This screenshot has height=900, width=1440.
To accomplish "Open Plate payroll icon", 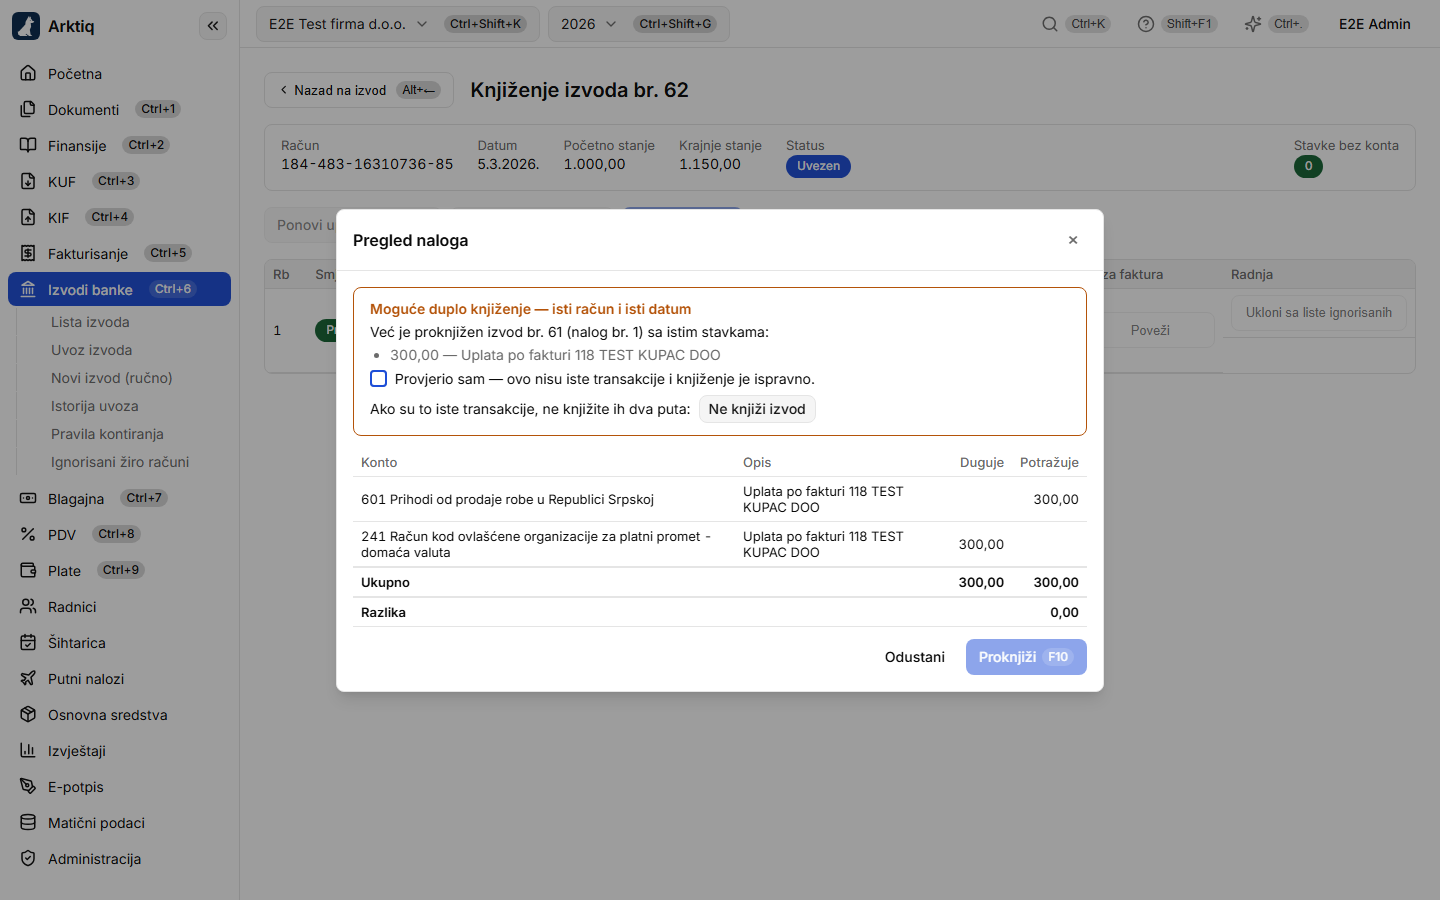I will point(28,570).
